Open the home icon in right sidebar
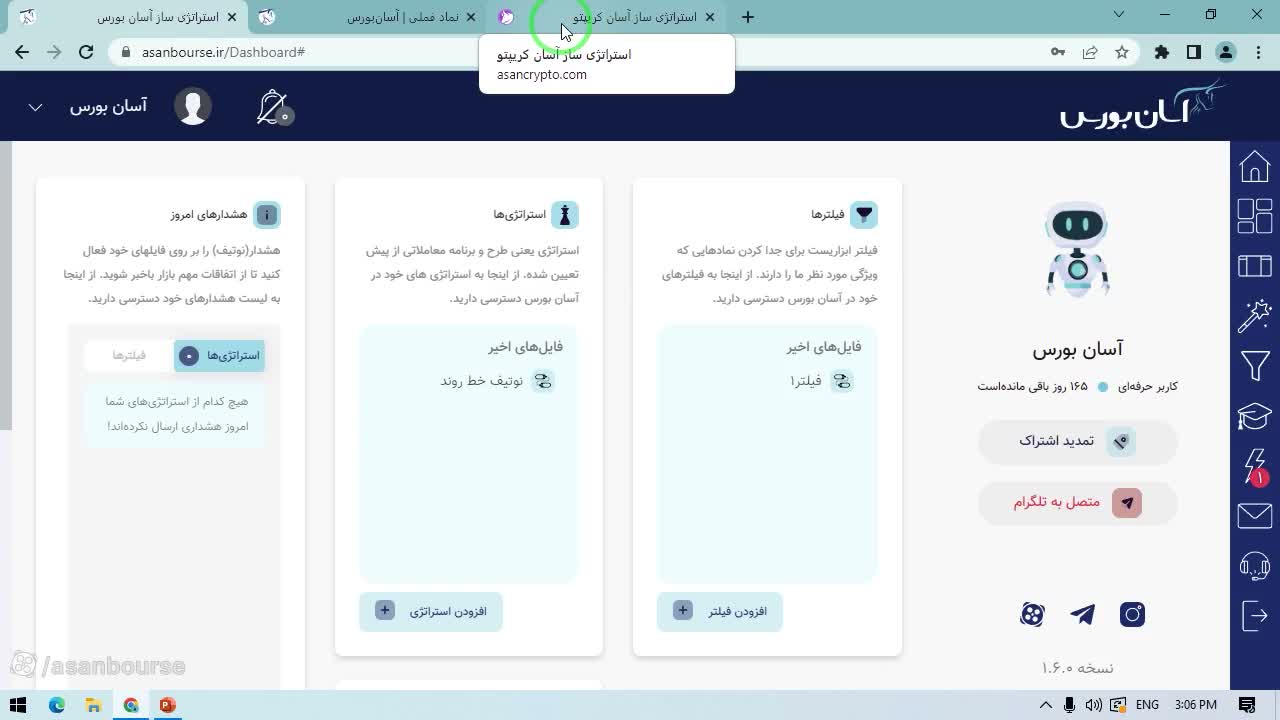This screenshot has height=720, width=1280. tap(1254, 166)
